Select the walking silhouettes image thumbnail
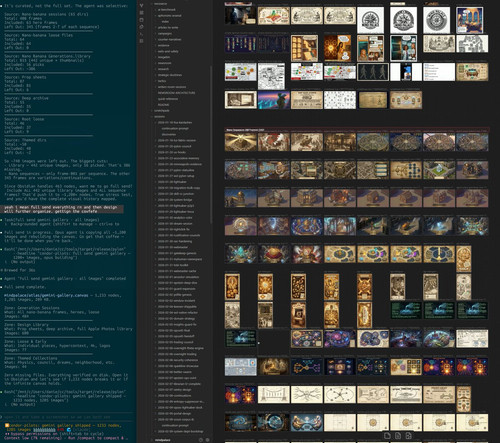 pos(373,72)
